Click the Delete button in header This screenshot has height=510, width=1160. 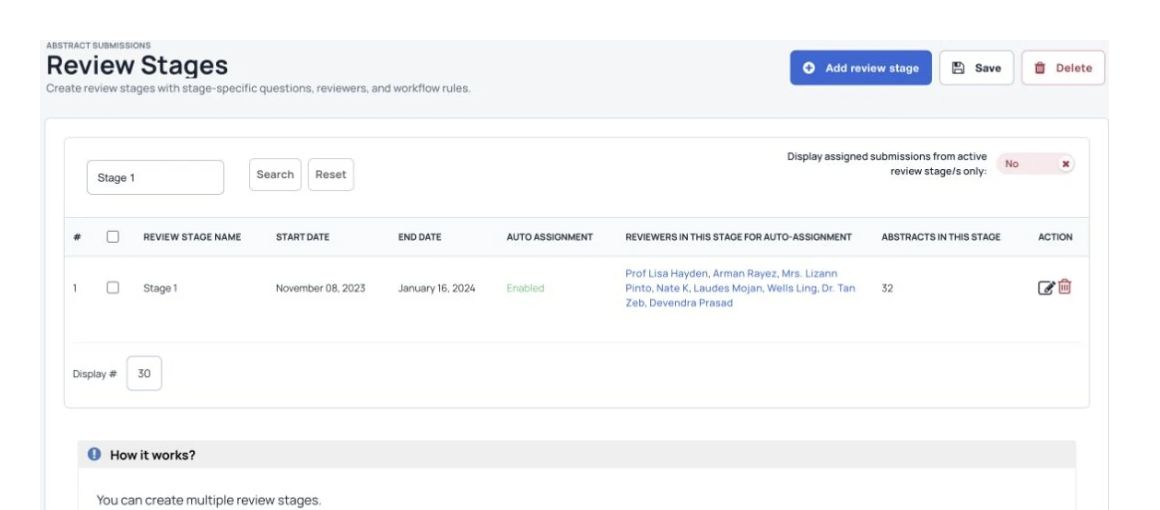point(1063,68)
